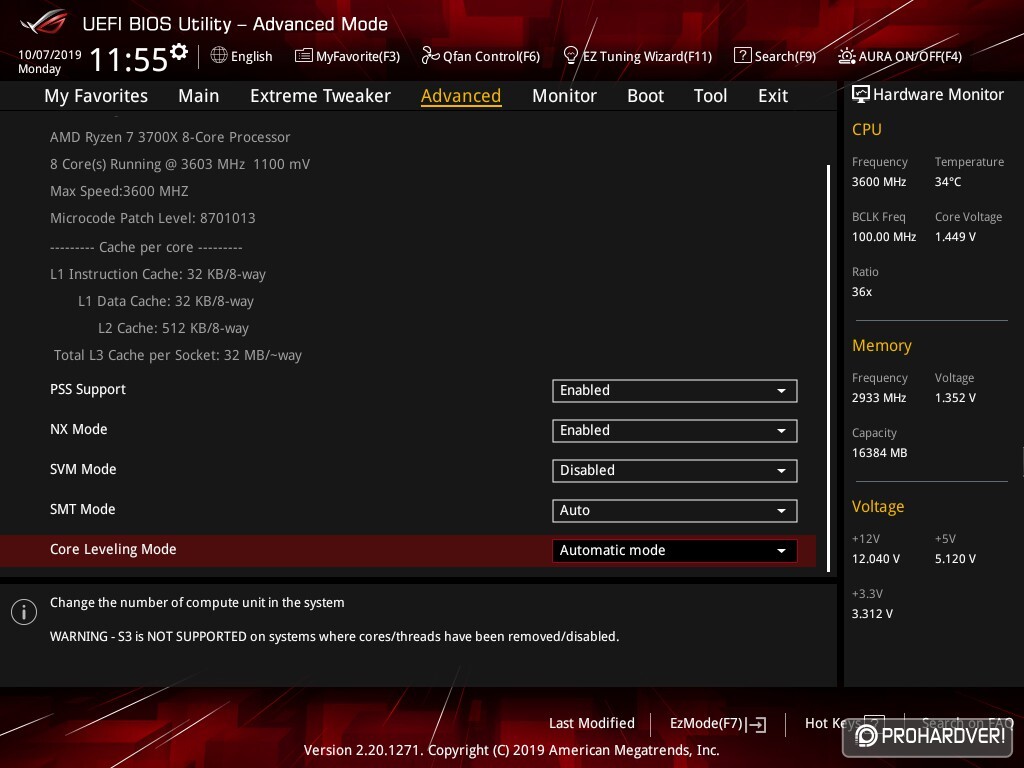Viewport: 1024px width, 768px height.
Task: Click the MyFavorite list icon
Action: point(304,56)
